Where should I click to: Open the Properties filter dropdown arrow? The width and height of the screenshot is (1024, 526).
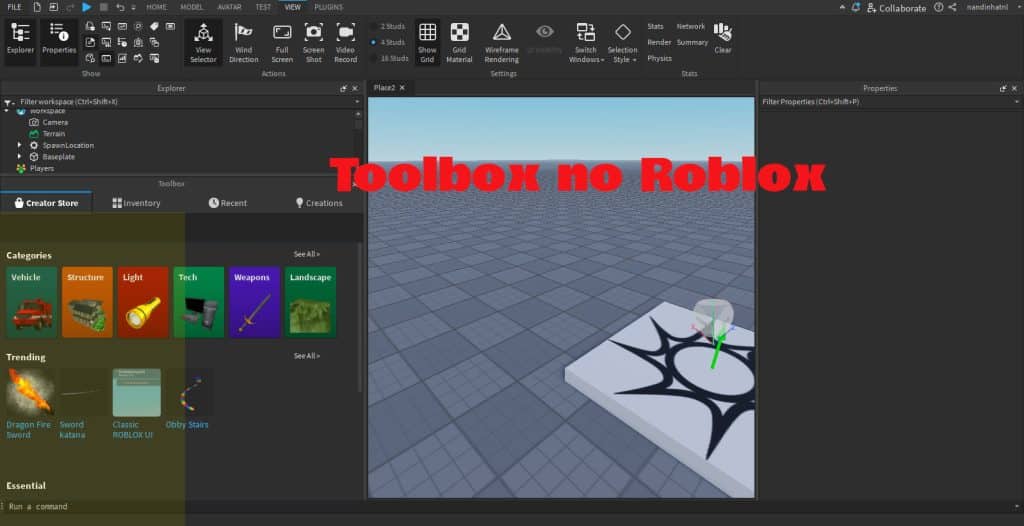[x=1016, y=102]
